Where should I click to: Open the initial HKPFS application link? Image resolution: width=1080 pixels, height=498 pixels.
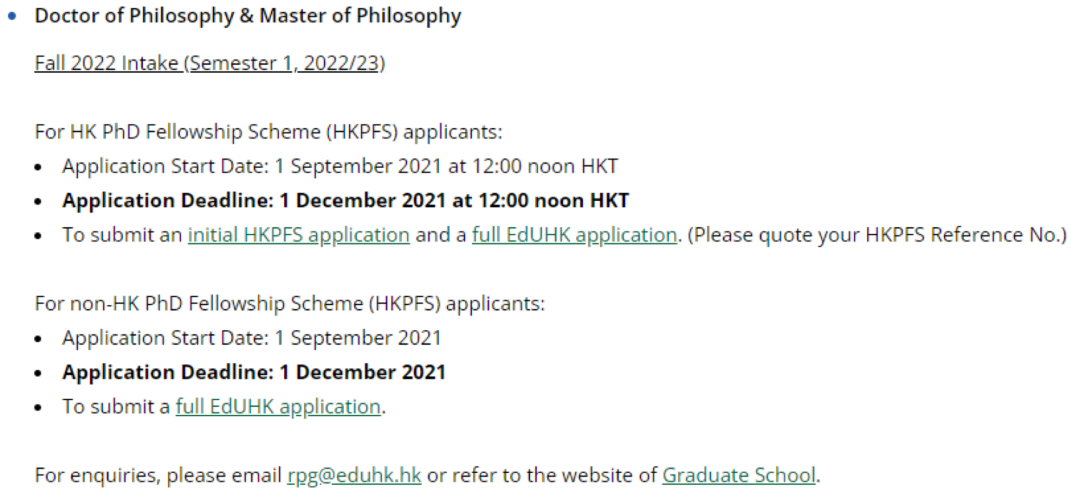(298, 235)
